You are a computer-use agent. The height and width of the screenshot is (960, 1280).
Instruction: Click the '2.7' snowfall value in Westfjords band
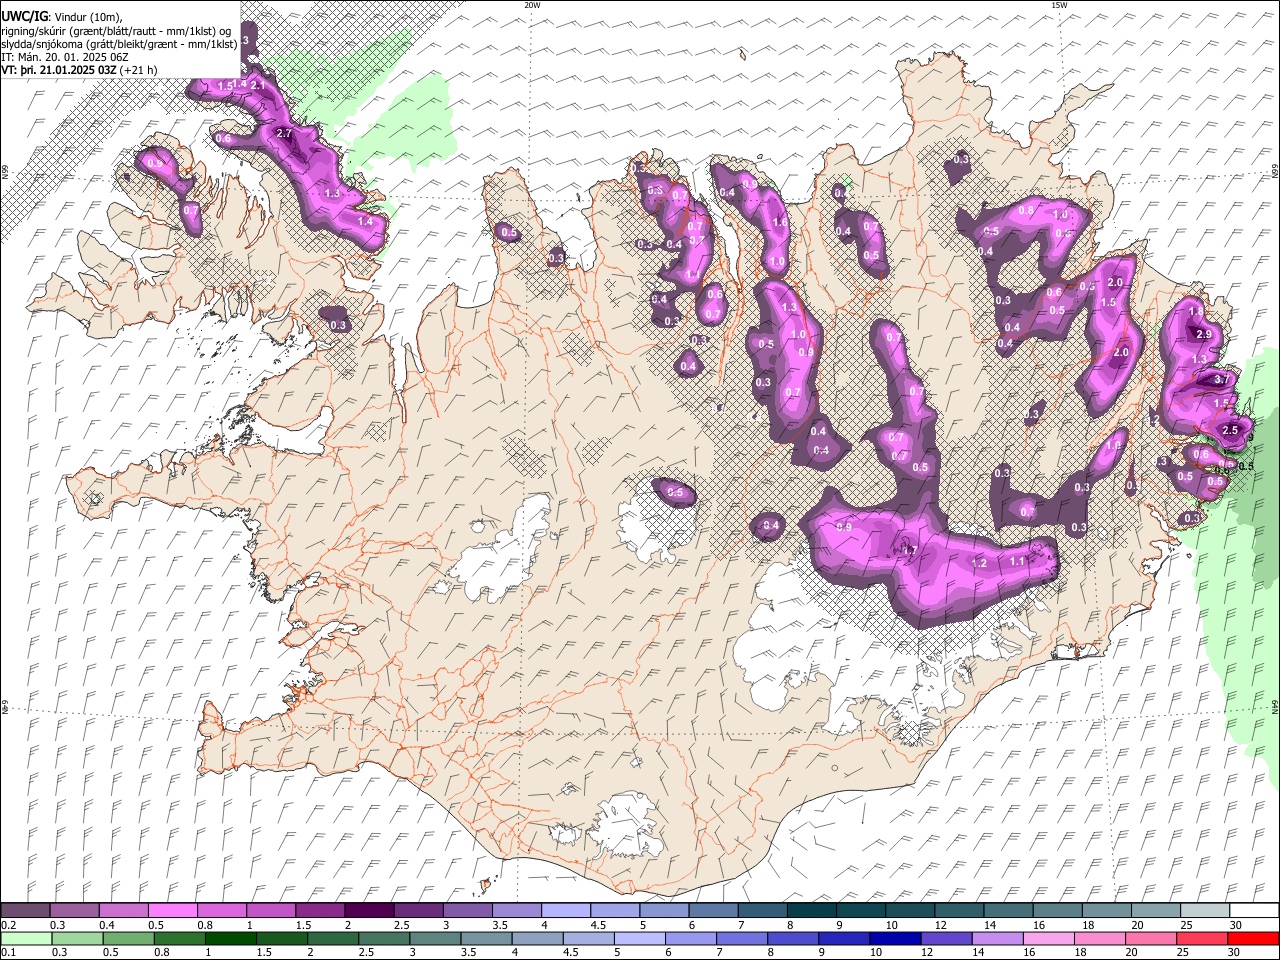point(283,133)
